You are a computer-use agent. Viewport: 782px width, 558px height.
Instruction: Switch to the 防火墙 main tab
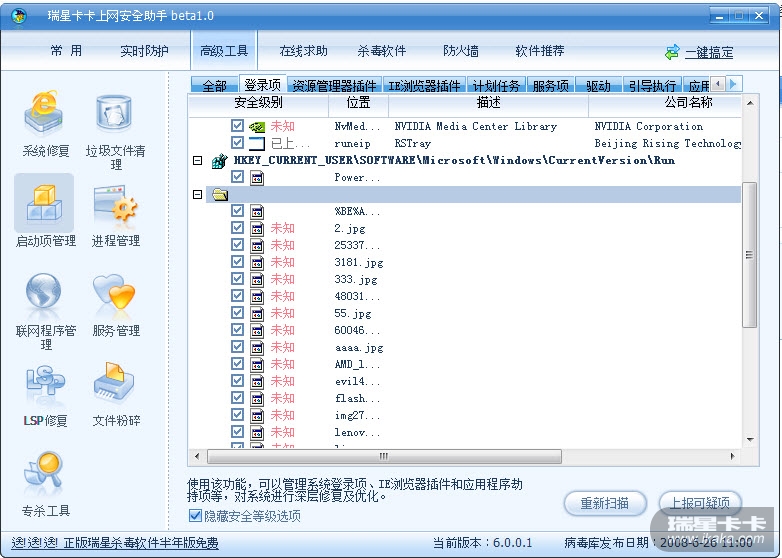[460, 51]
